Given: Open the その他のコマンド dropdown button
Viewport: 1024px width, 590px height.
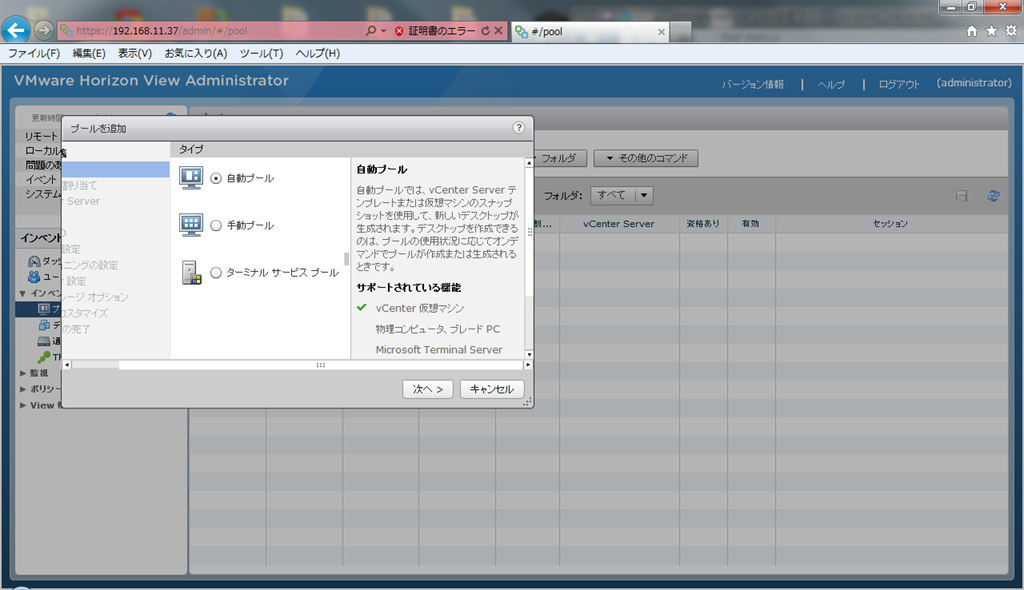Looking at the screenshot, I should point(646,158).
